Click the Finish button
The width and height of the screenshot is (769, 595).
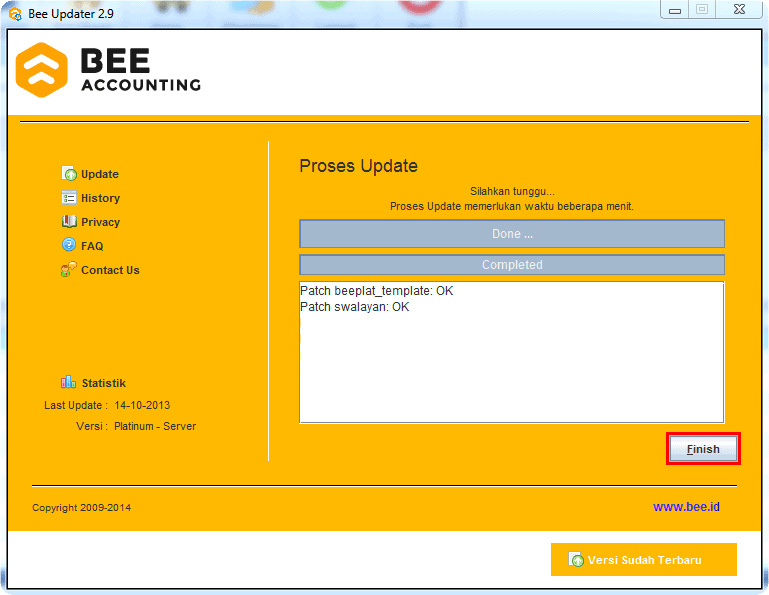coord(703,449)
